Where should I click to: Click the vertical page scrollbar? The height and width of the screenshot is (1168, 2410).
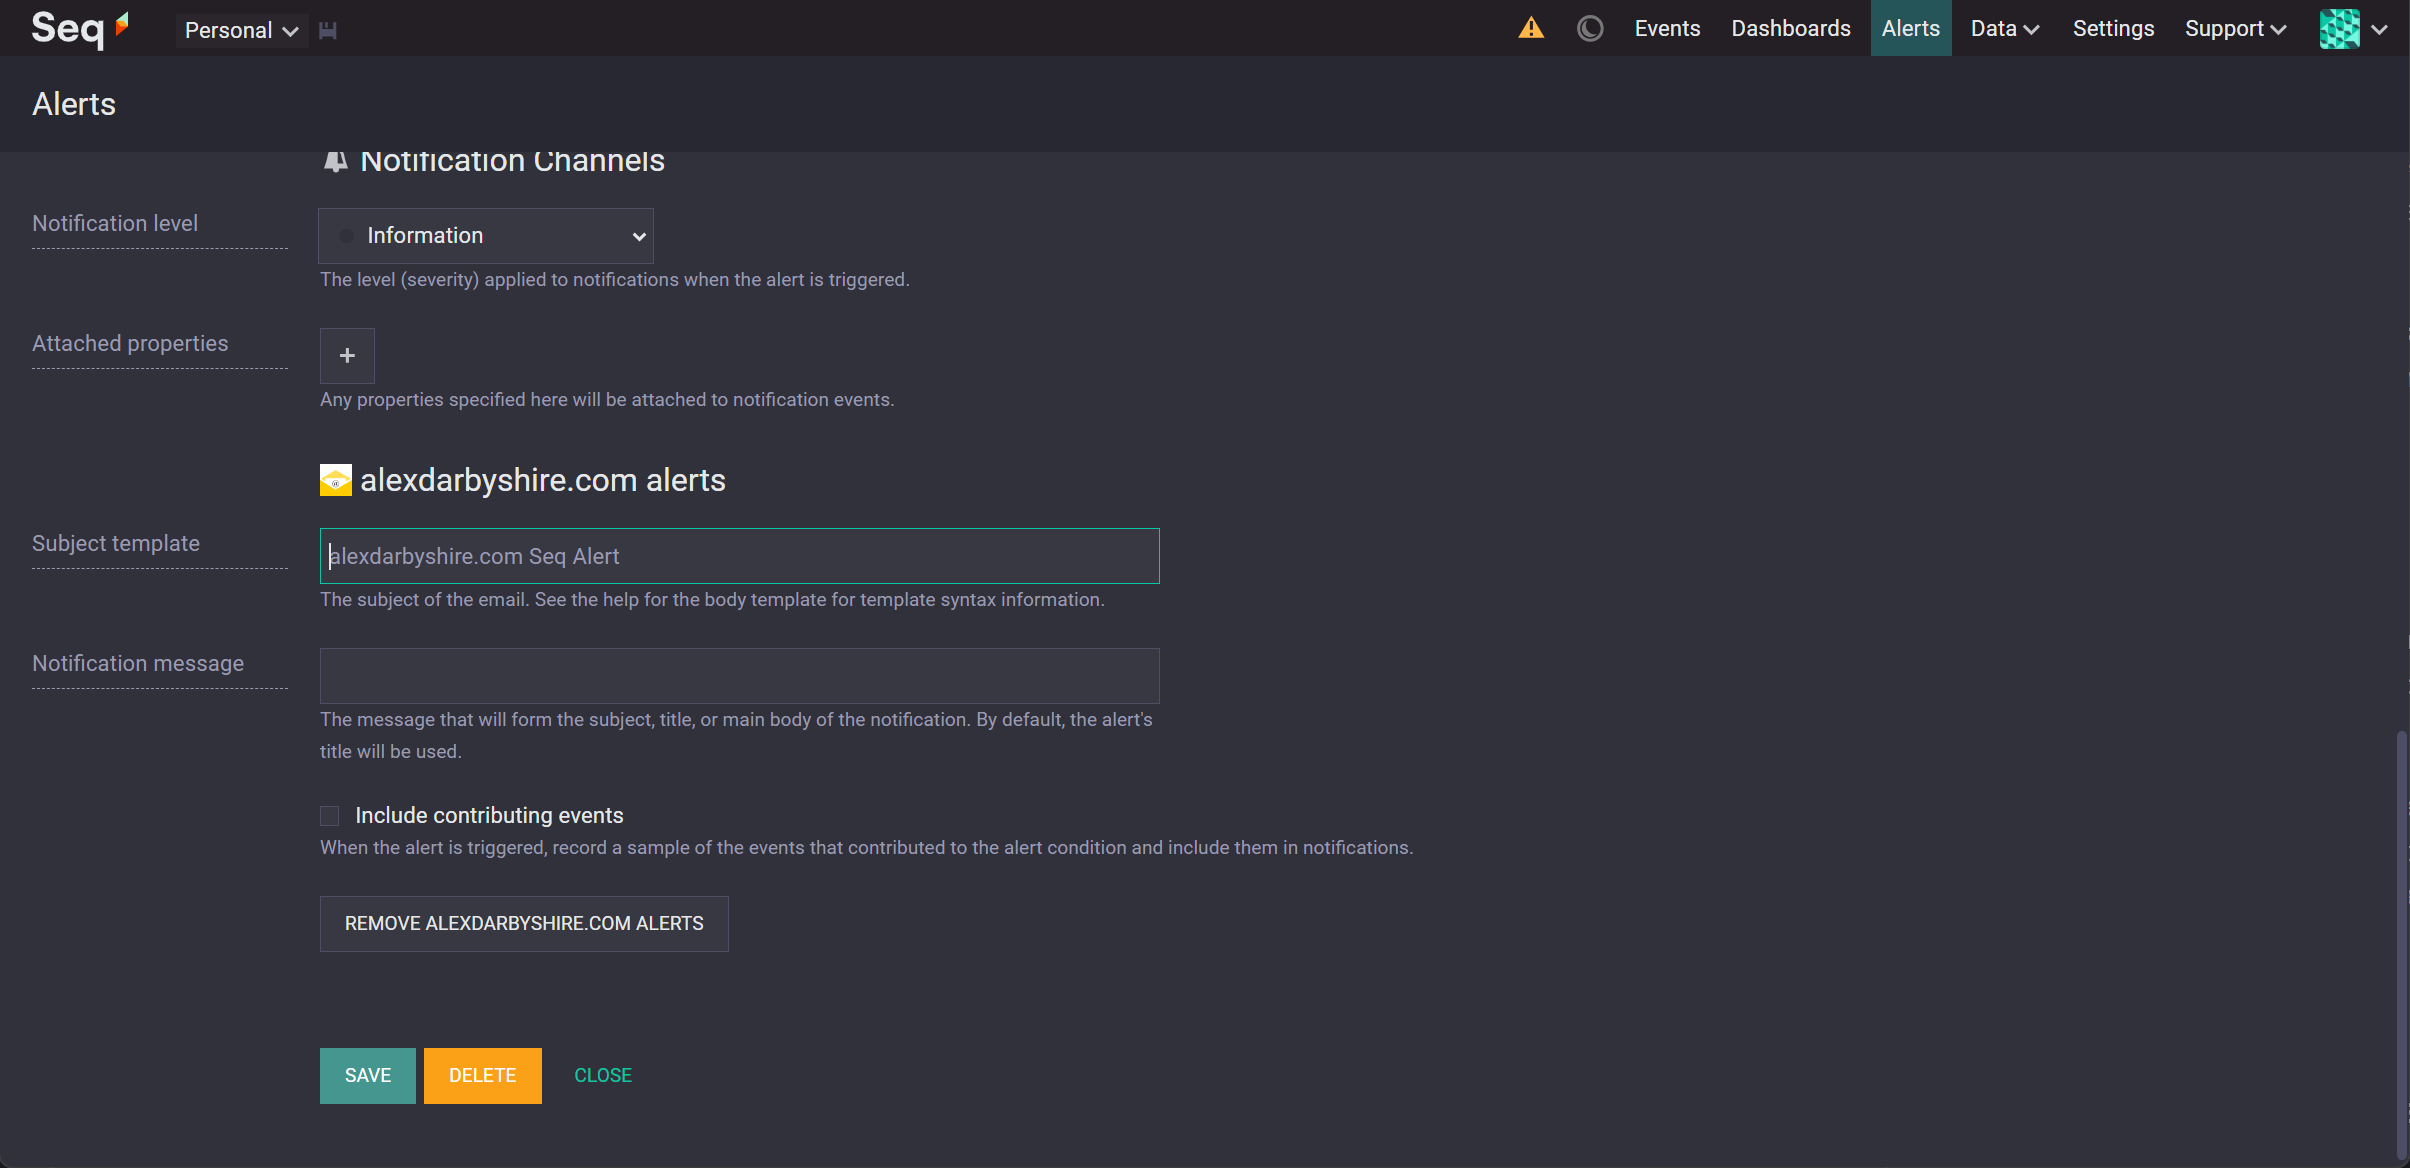(x=2401, y=944)
